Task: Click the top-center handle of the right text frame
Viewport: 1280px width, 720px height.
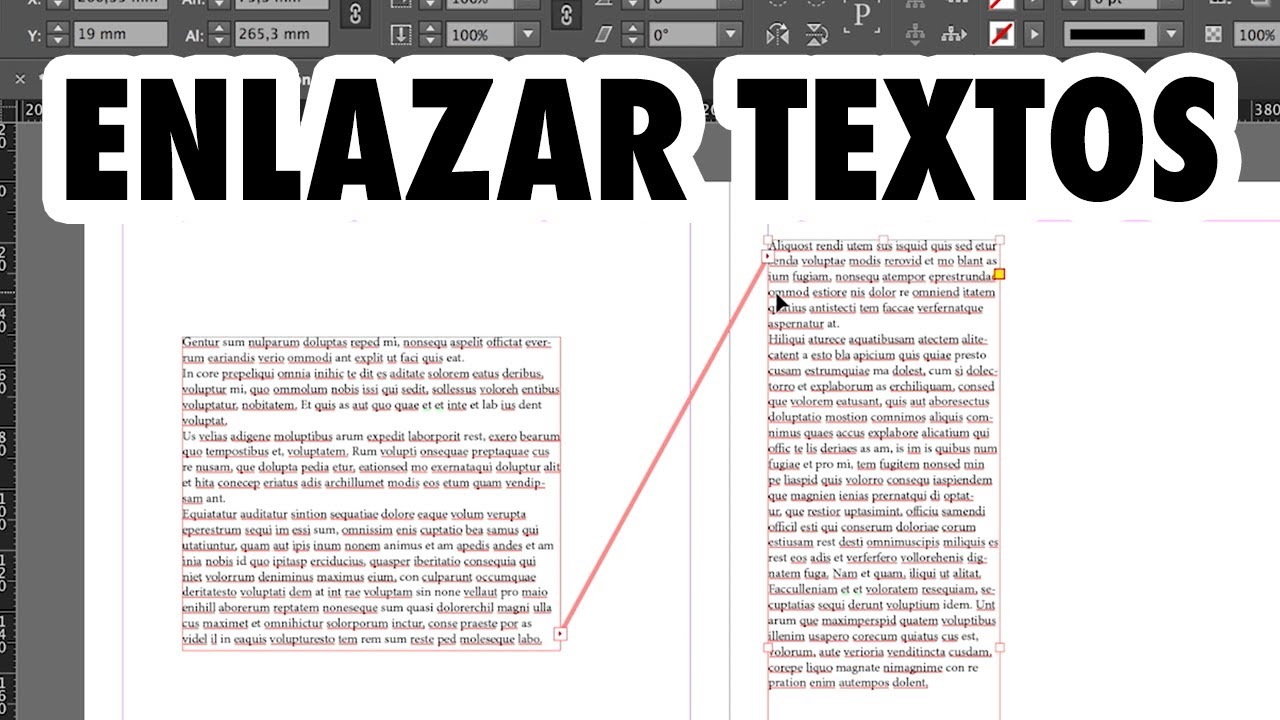Action: coord(883,240)
